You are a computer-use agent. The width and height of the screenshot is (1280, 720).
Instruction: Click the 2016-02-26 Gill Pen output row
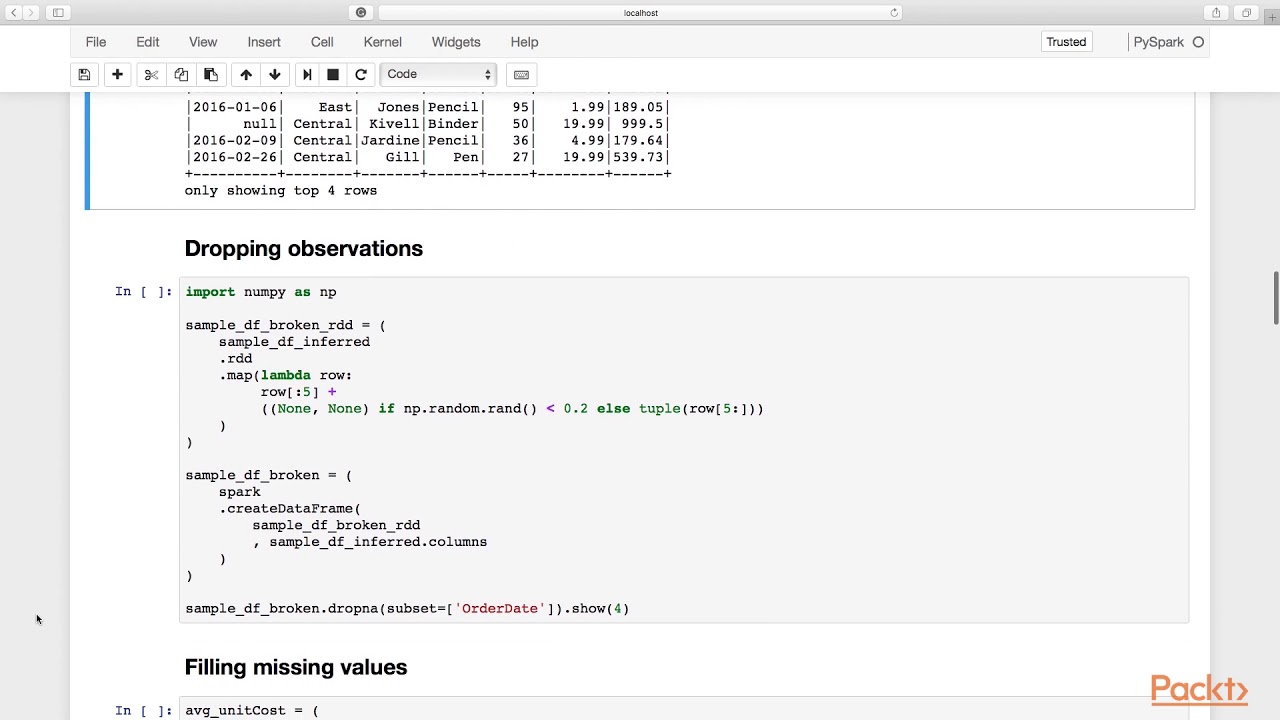tap(428, 157)
